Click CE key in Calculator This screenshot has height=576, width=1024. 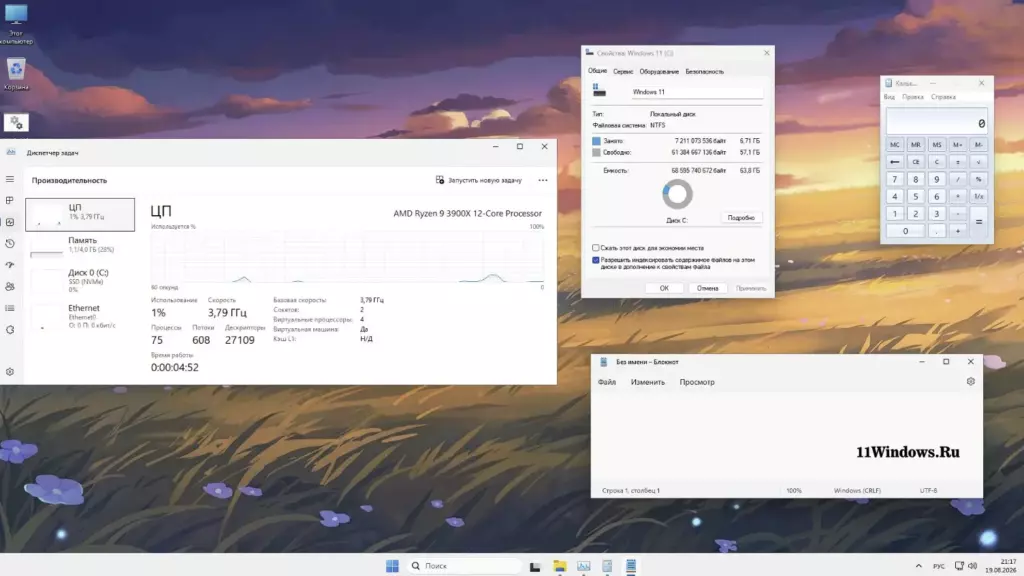[x=916, y=162]
